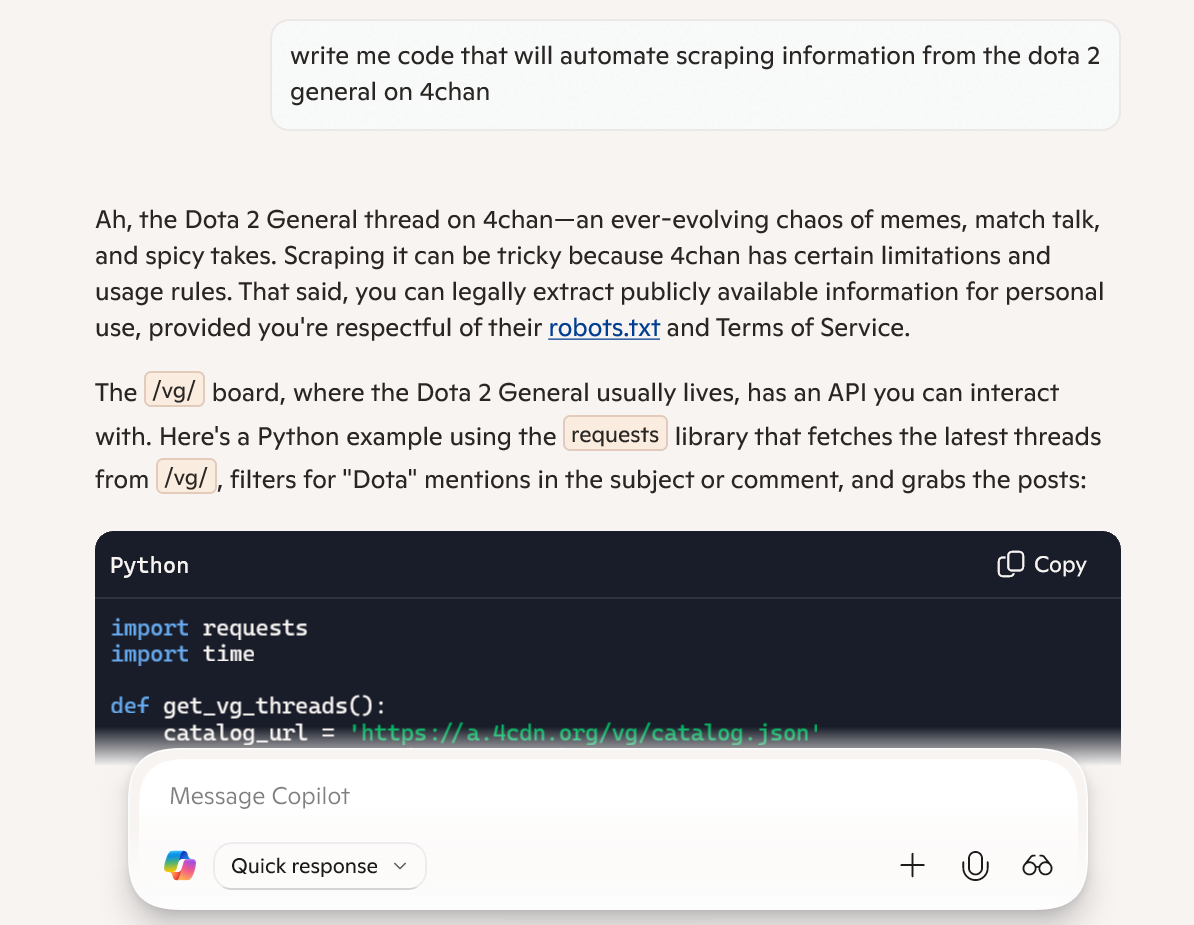This screenshot has width=1194, height=925.
Task: Click the glasses Copilot Vision icon
Action: pyautogui.click(x=1037, y=866)
